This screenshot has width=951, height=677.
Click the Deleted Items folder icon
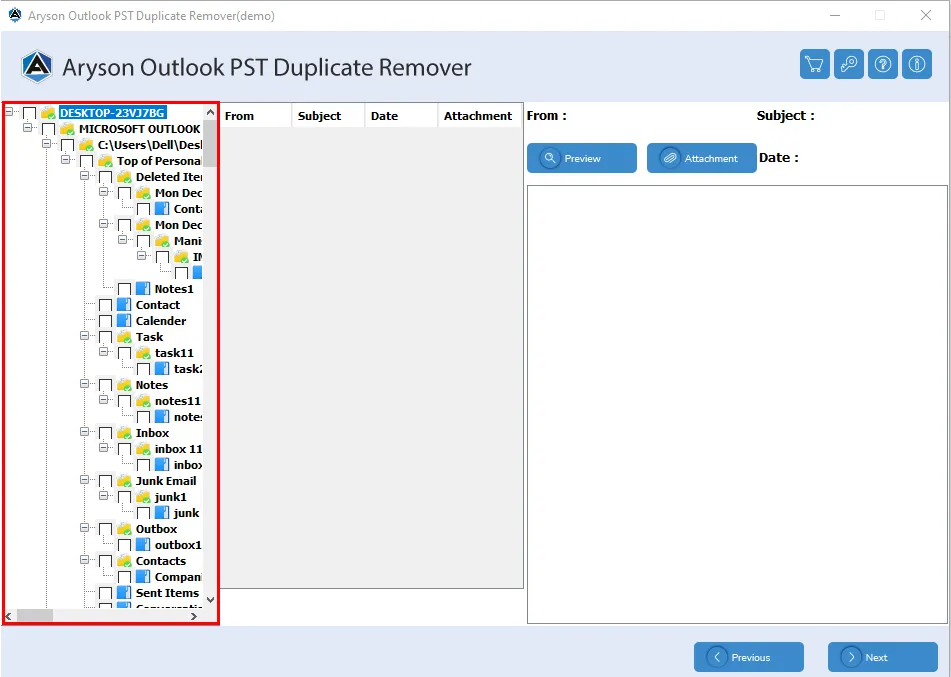click(124, 177)
